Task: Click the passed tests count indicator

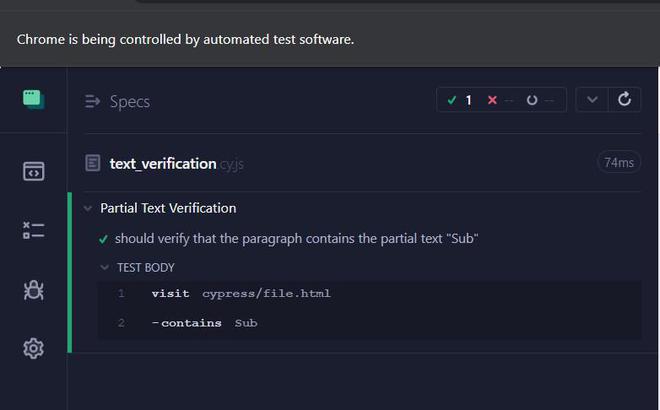Action: 460,100
